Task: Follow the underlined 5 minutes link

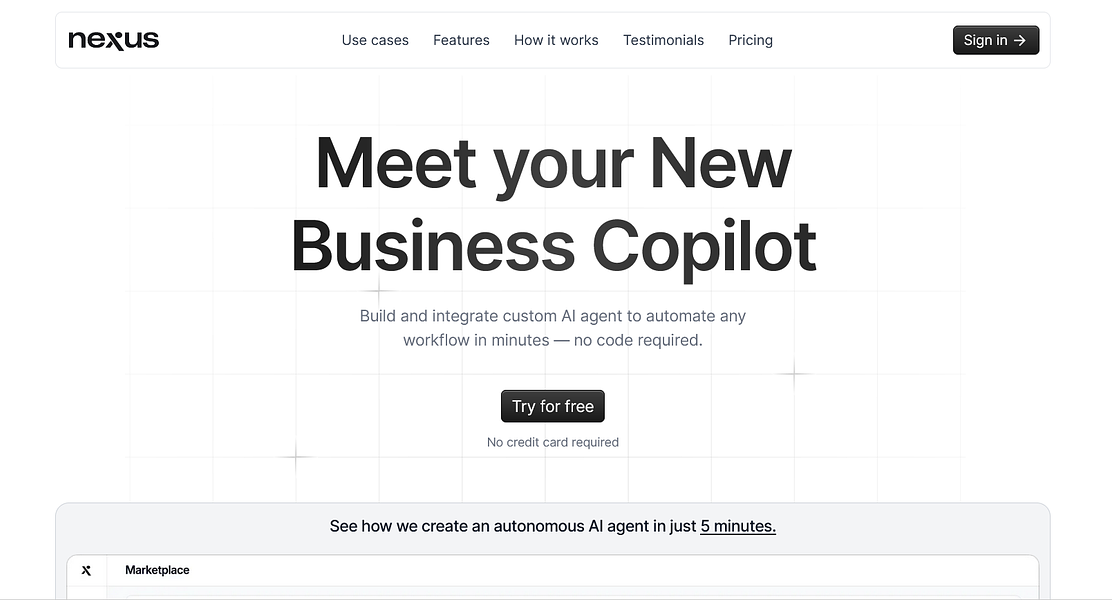Action: 738,526
